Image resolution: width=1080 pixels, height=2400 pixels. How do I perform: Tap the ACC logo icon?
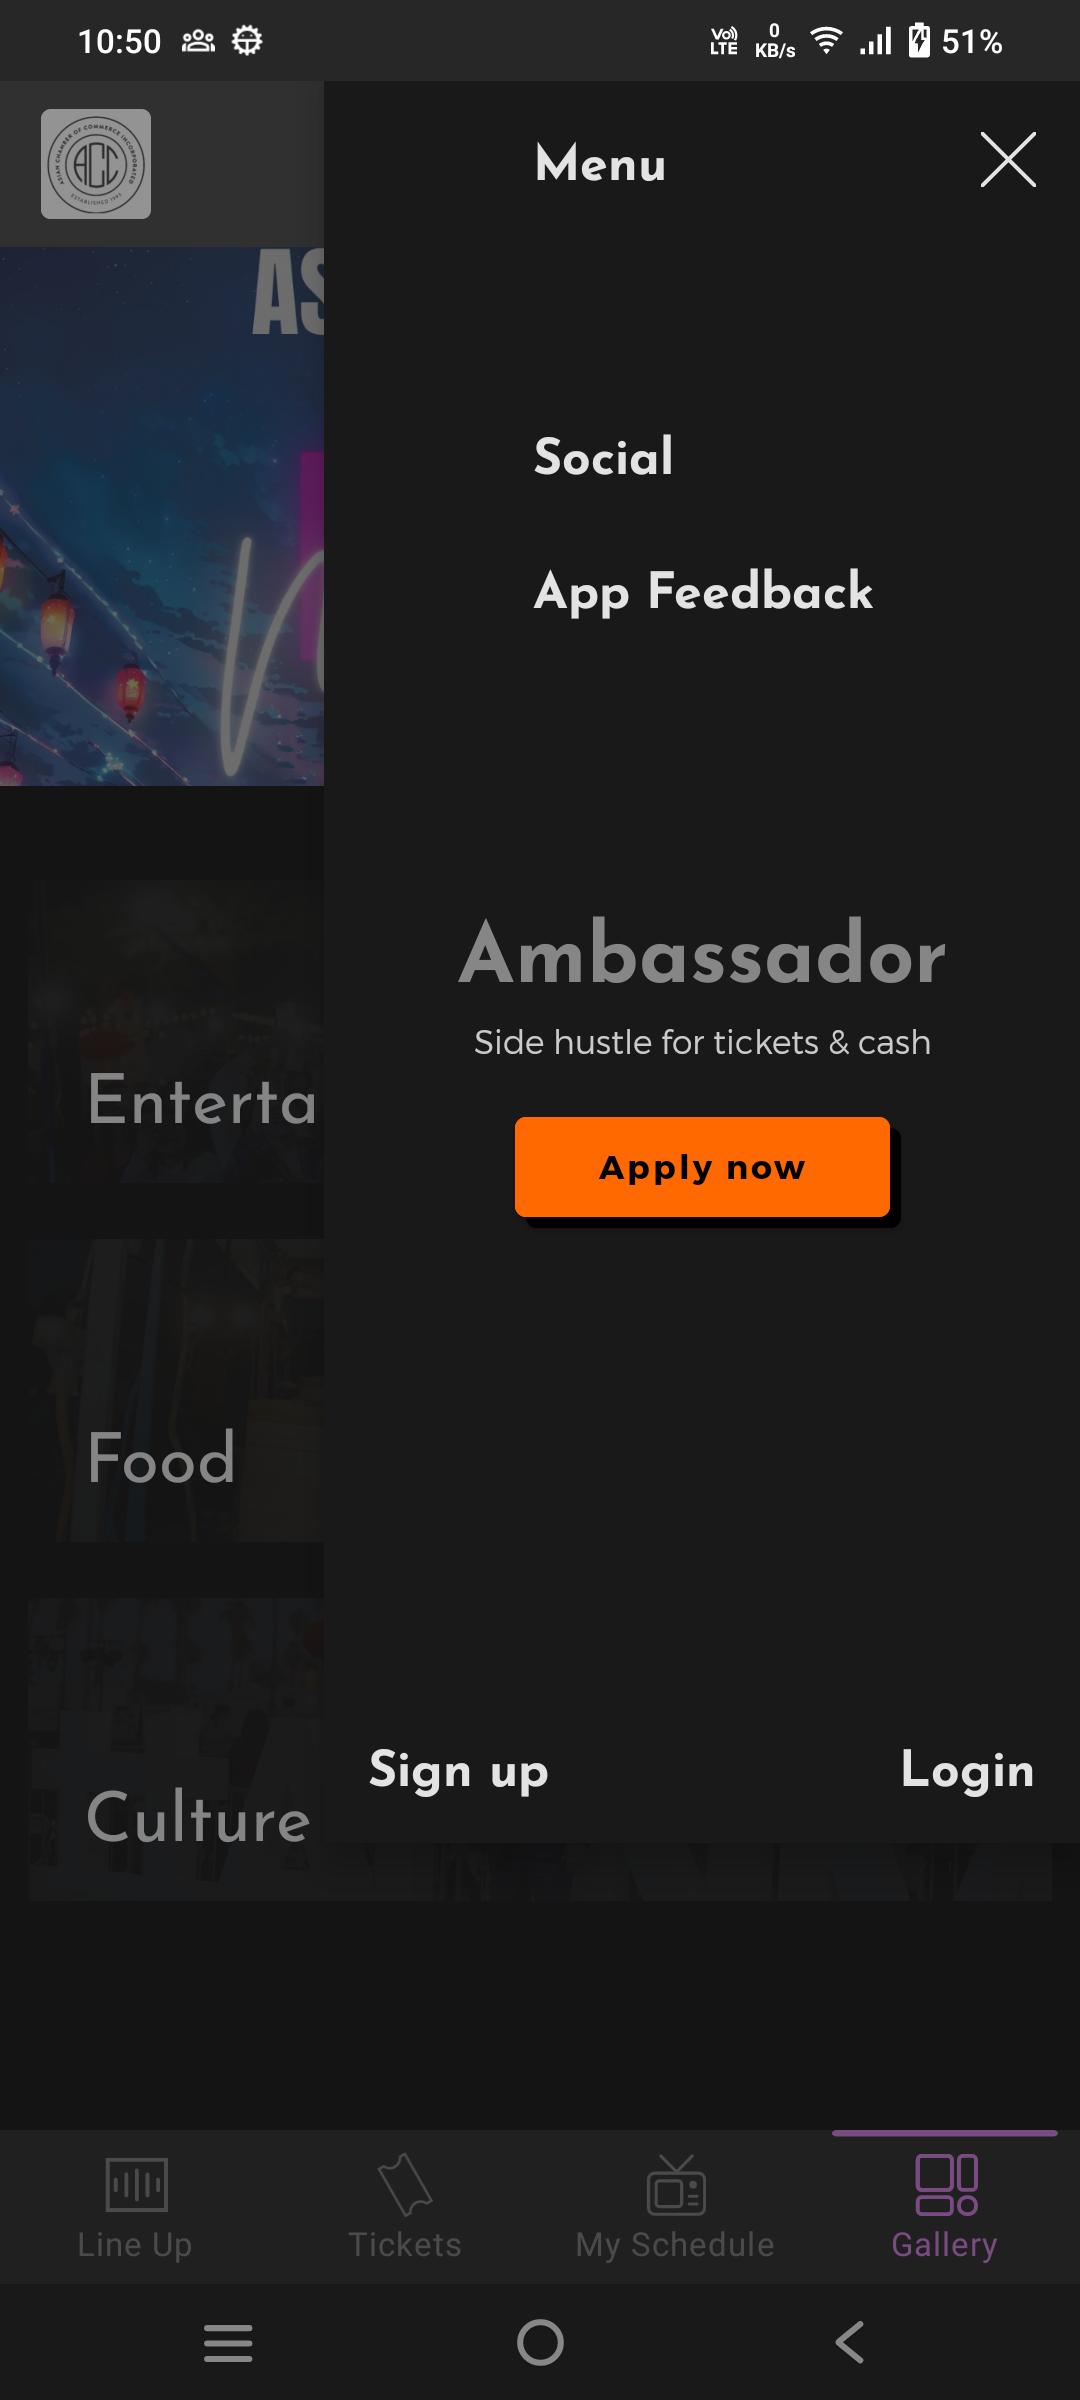[96, 164]
